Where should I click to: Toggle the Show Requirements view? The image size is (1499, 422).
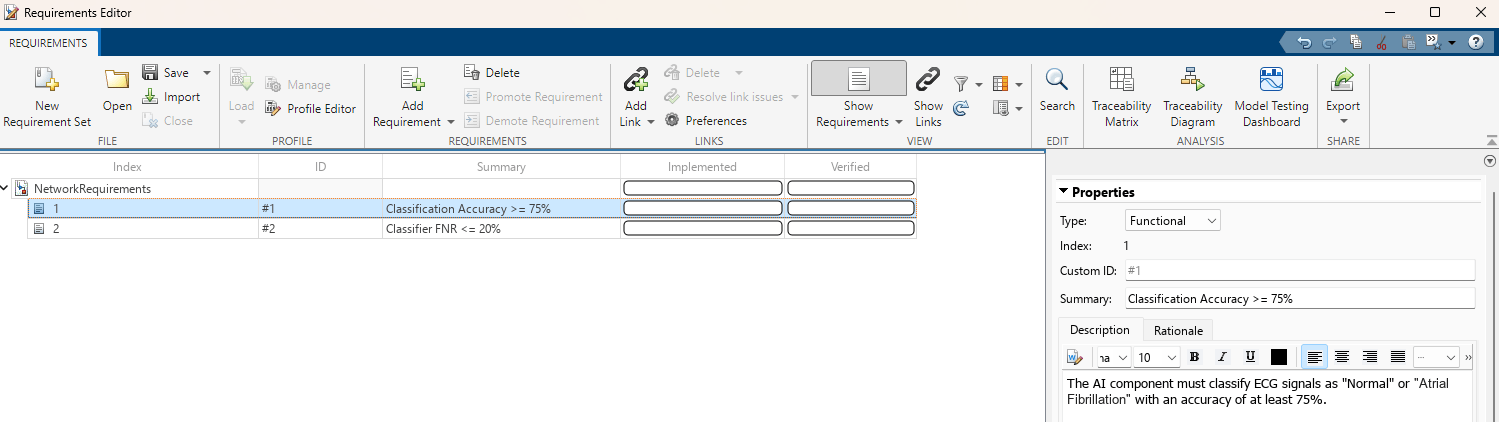tap(859, 79)
